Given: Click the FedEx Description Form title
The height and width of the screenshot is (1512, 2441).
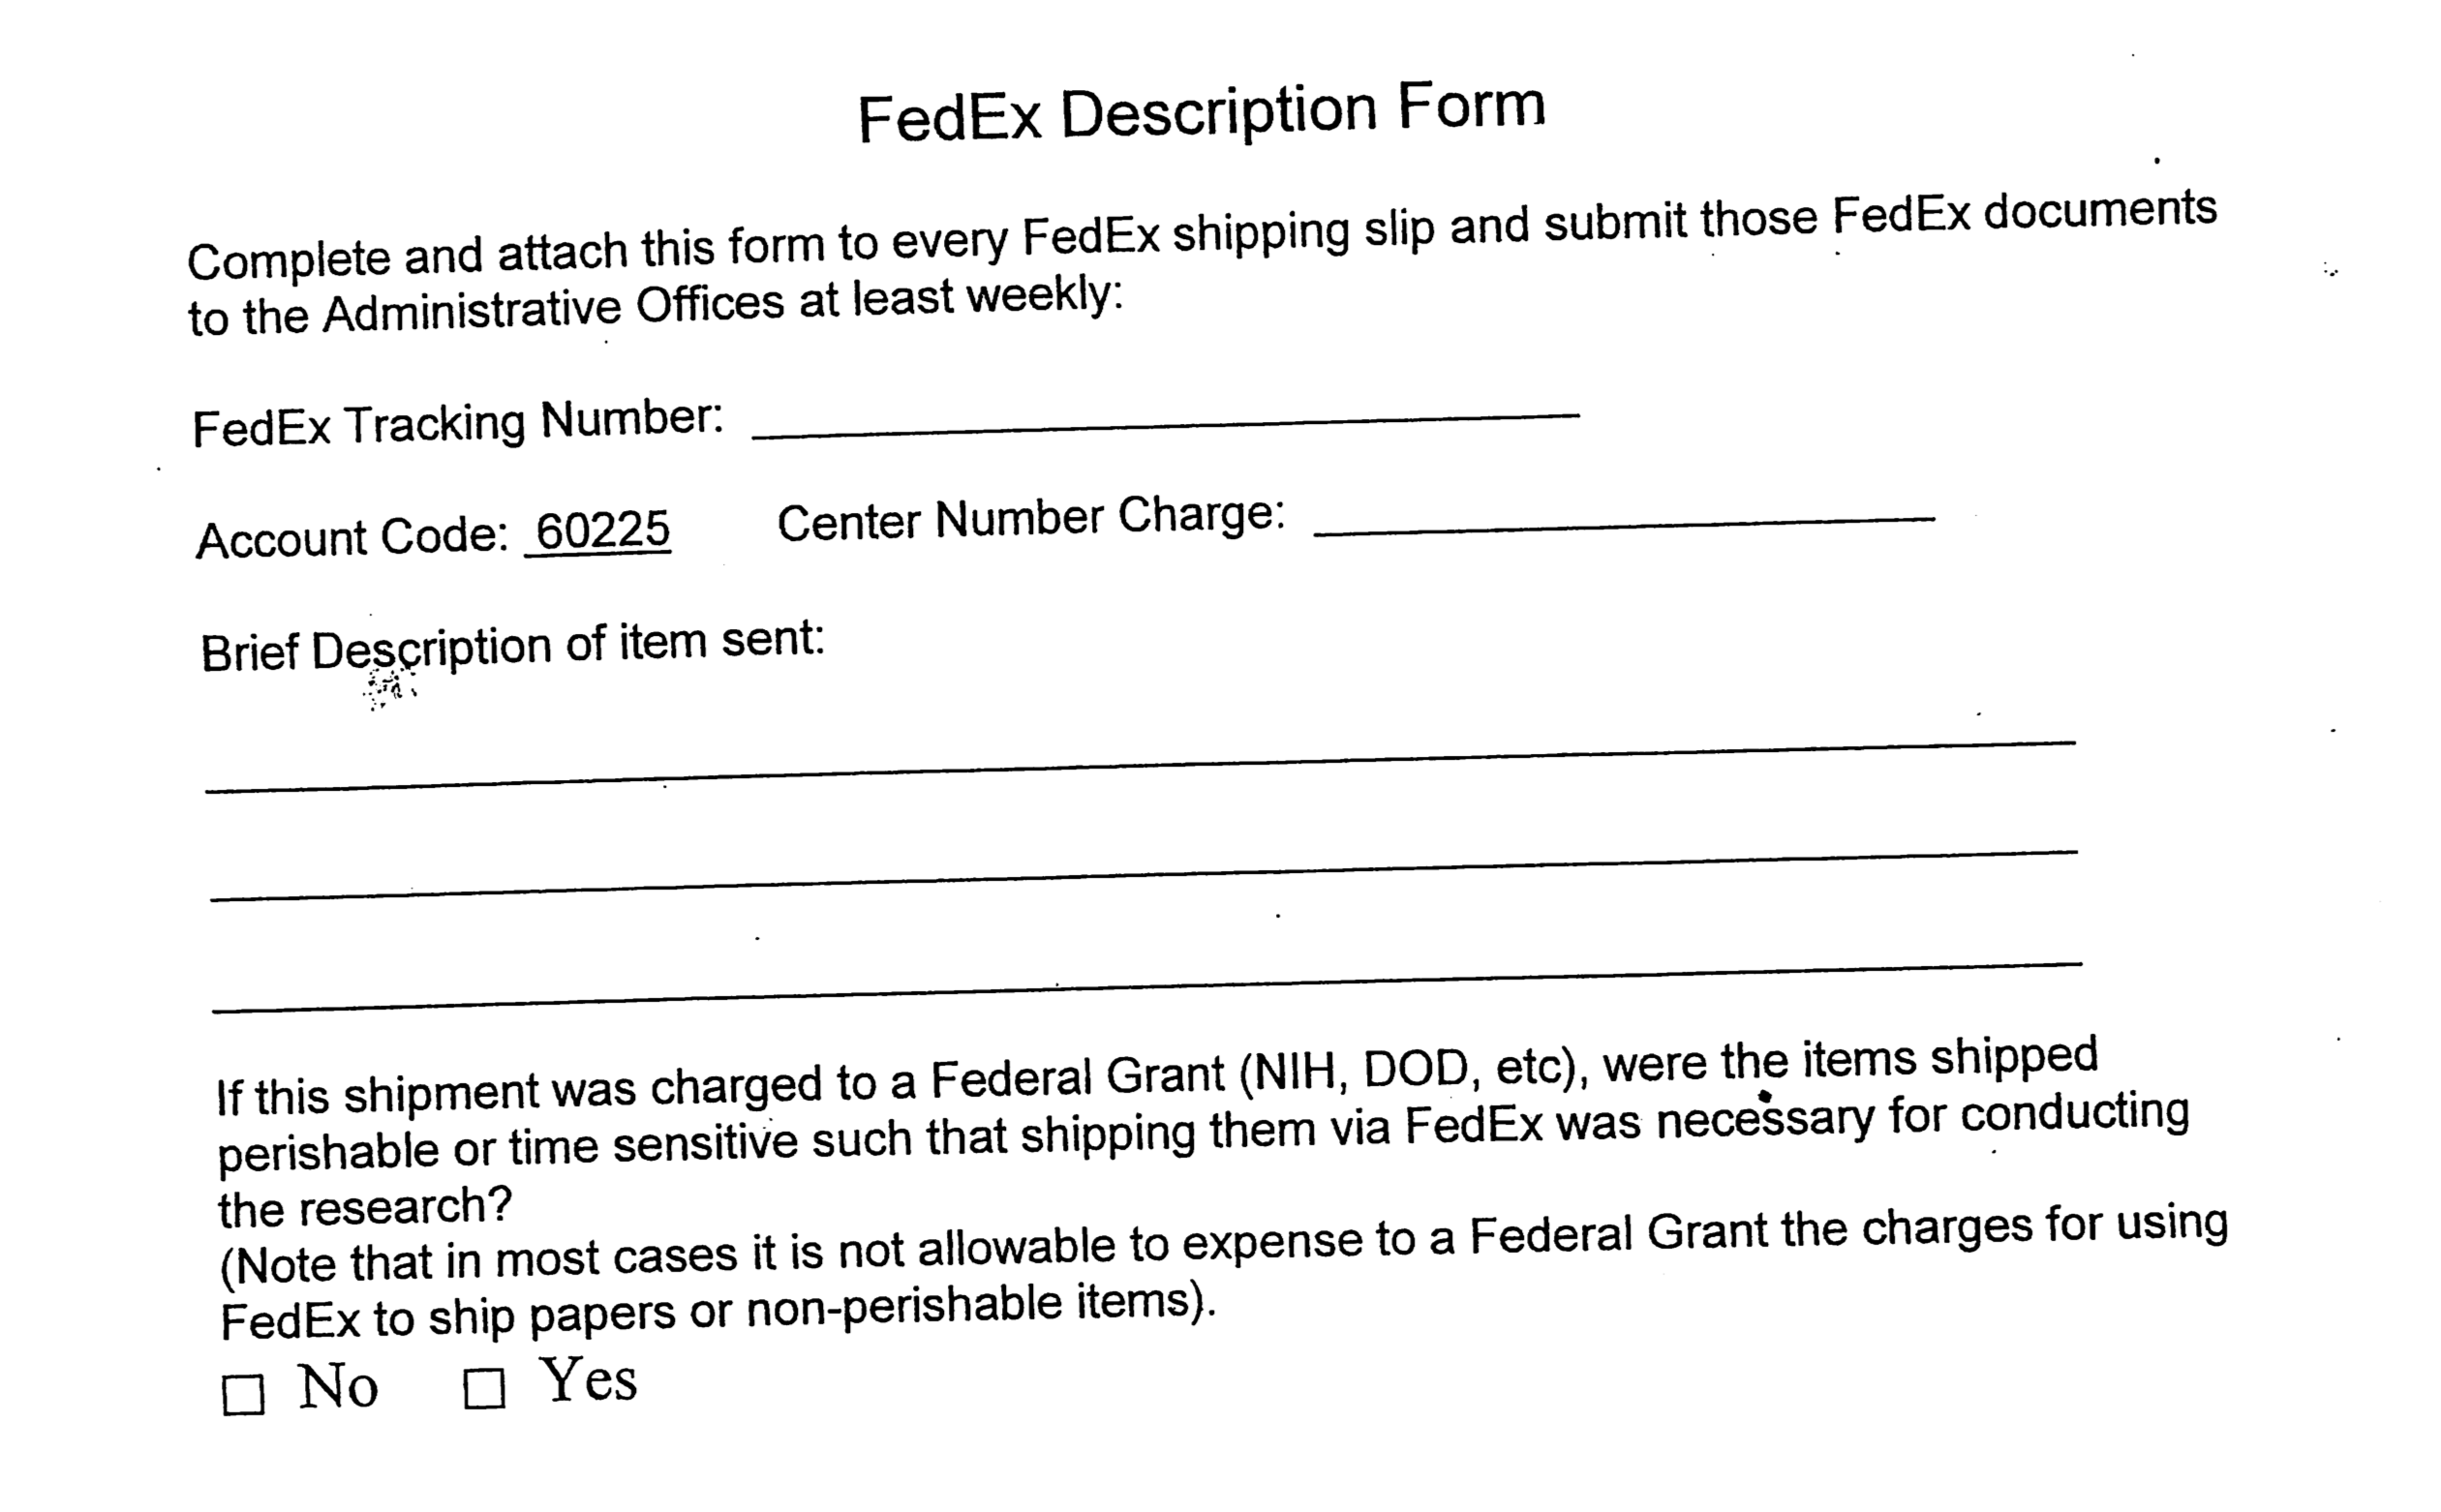Looking at the screenshot, I should pyautogui.click(x=1201, y=113).
